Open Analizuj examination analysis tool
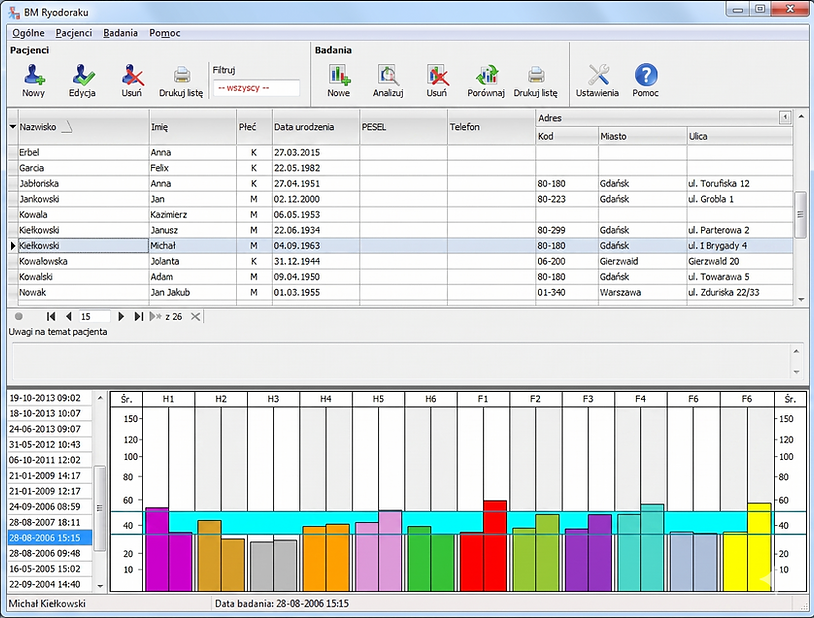The image size is (814, 618). [x=388, y=80]
